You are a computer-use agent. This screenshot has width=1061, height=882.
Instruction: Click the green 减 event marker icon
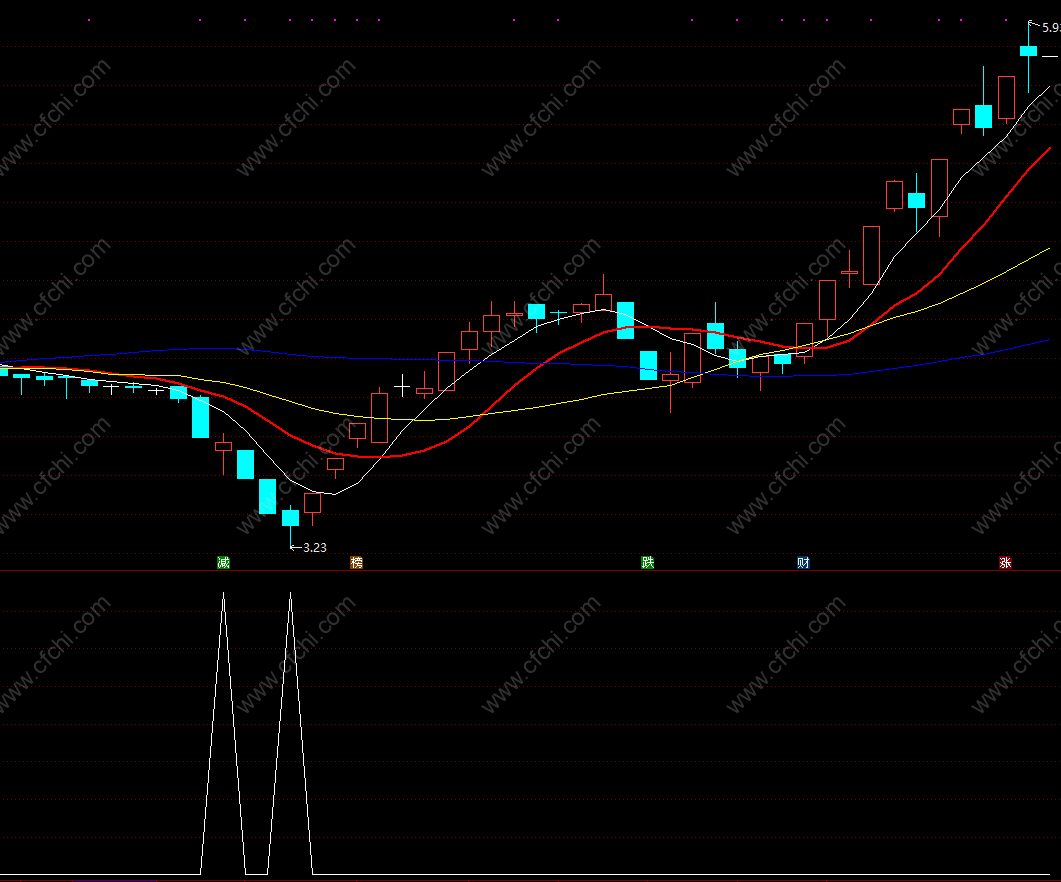click(x=223, y=563)
